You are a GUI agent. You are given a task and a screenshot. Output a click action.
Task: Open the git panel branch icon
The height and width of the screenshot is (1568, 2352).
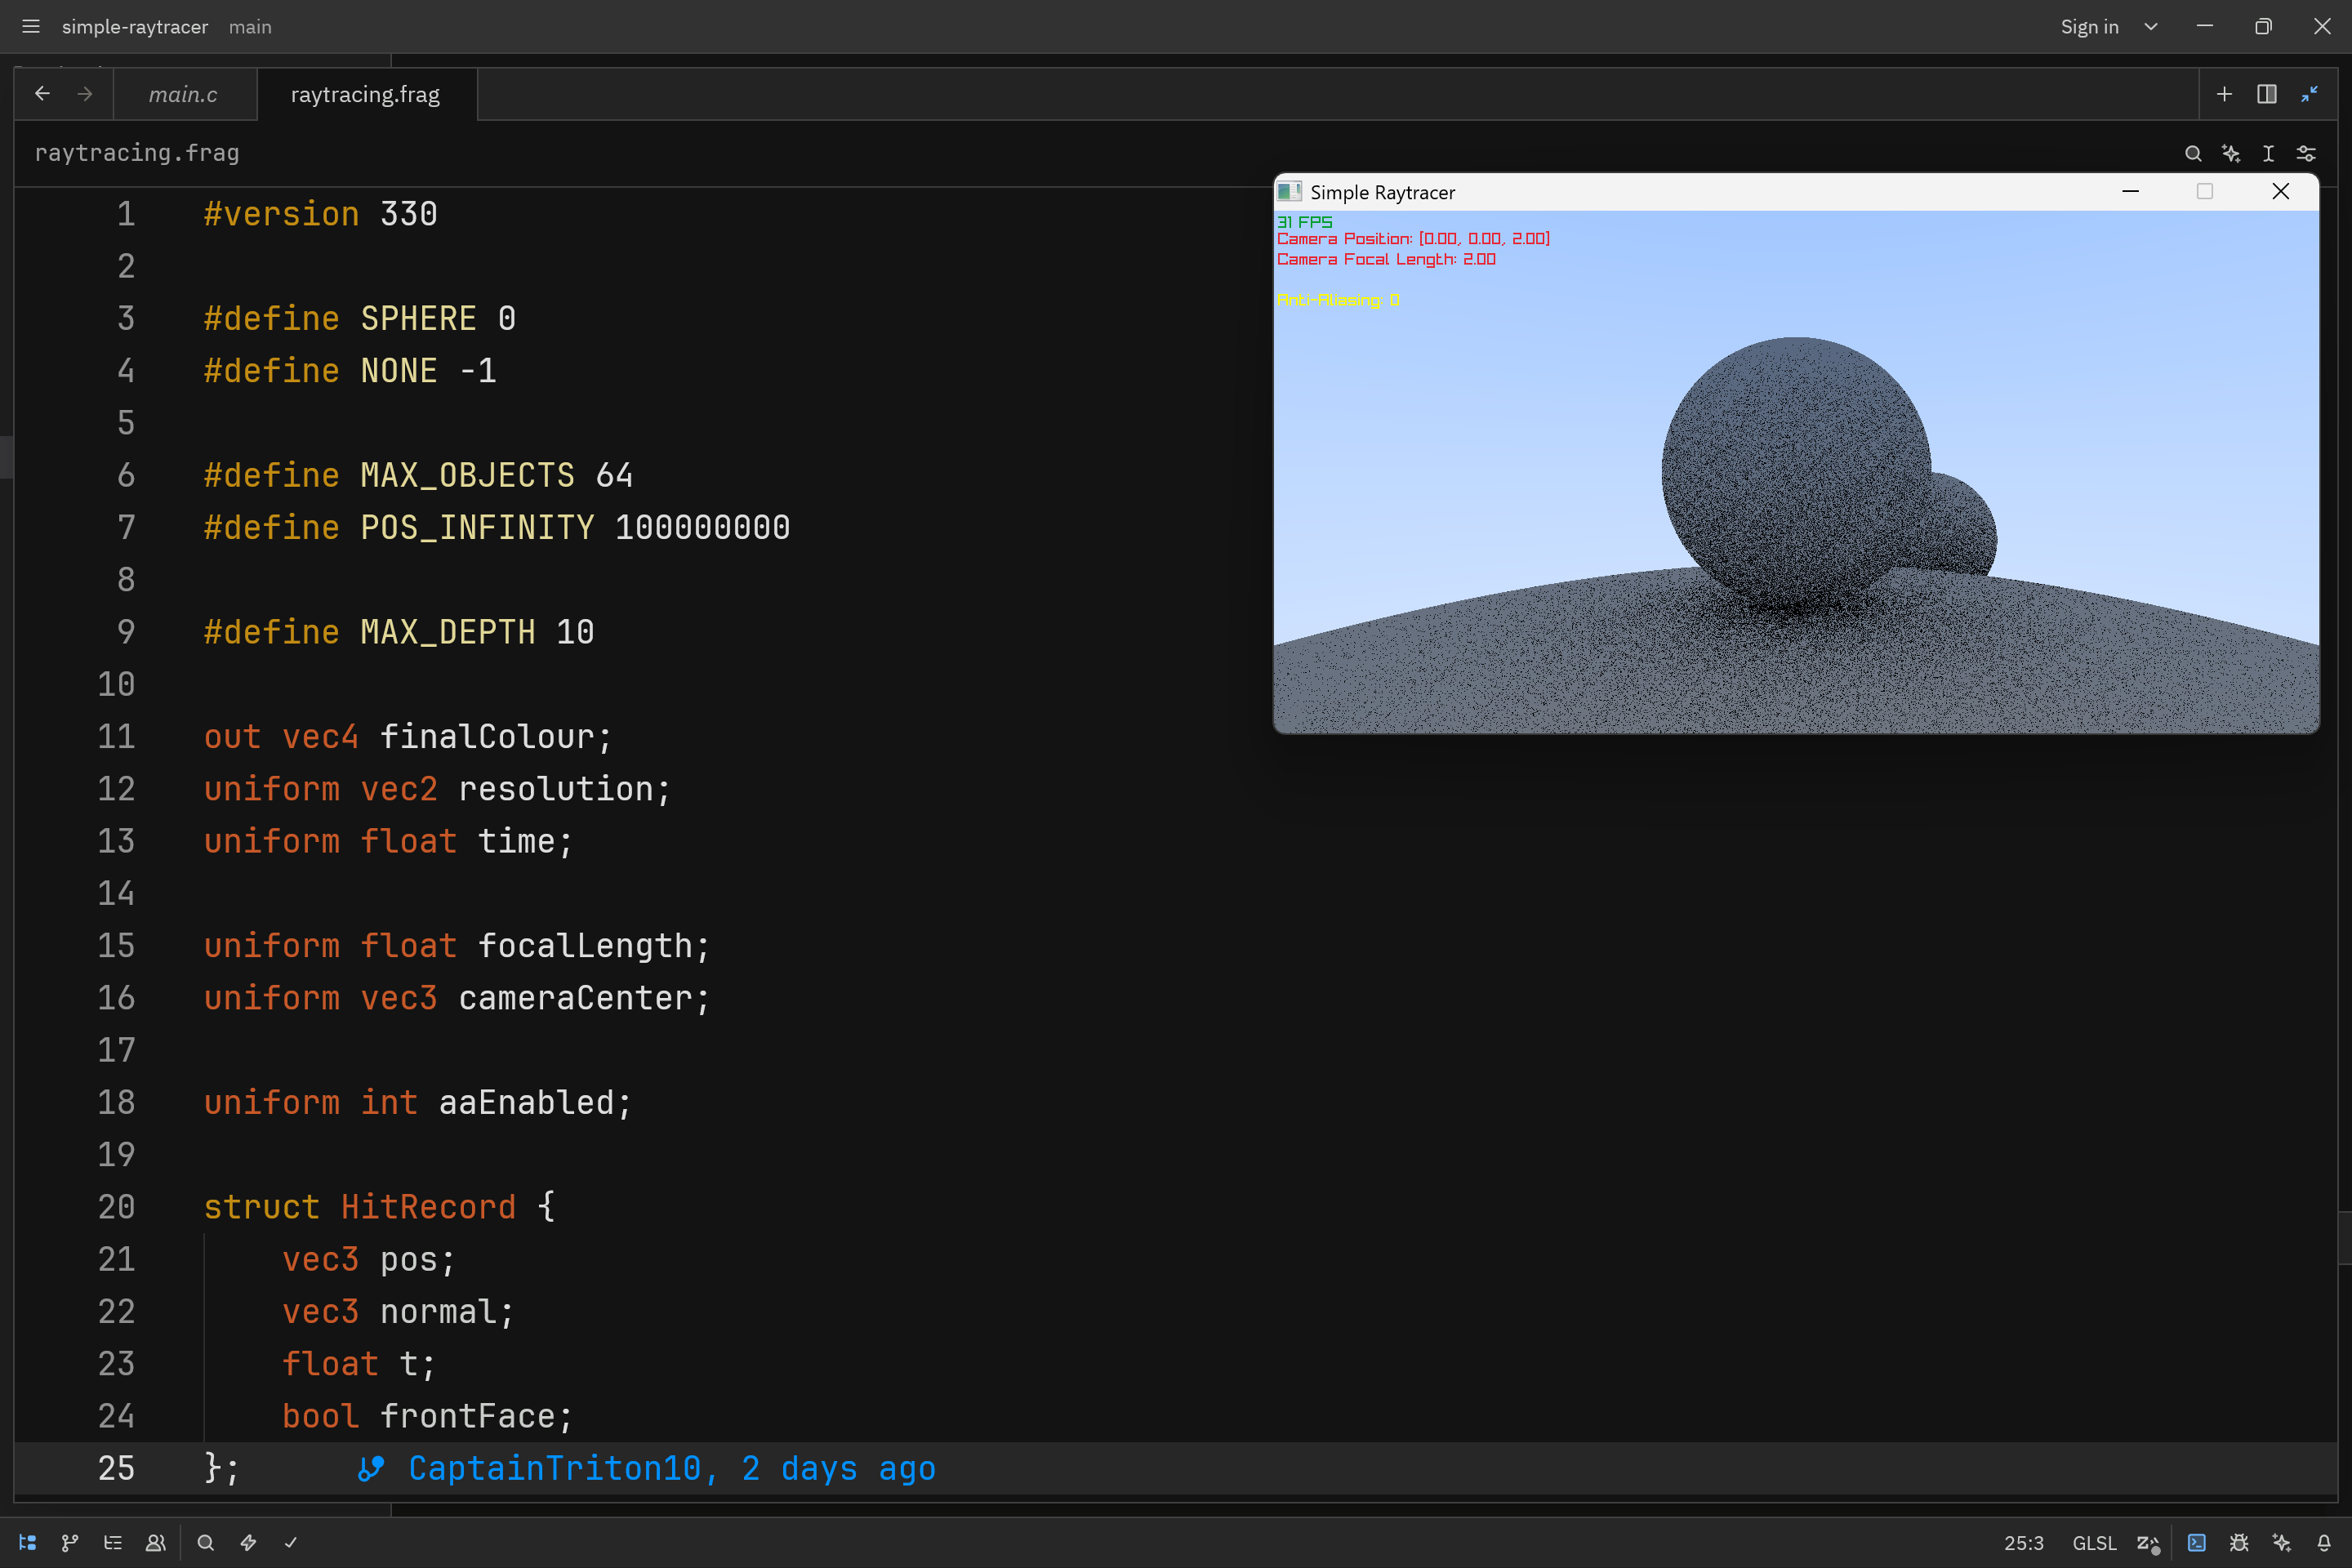point(70,1542)
